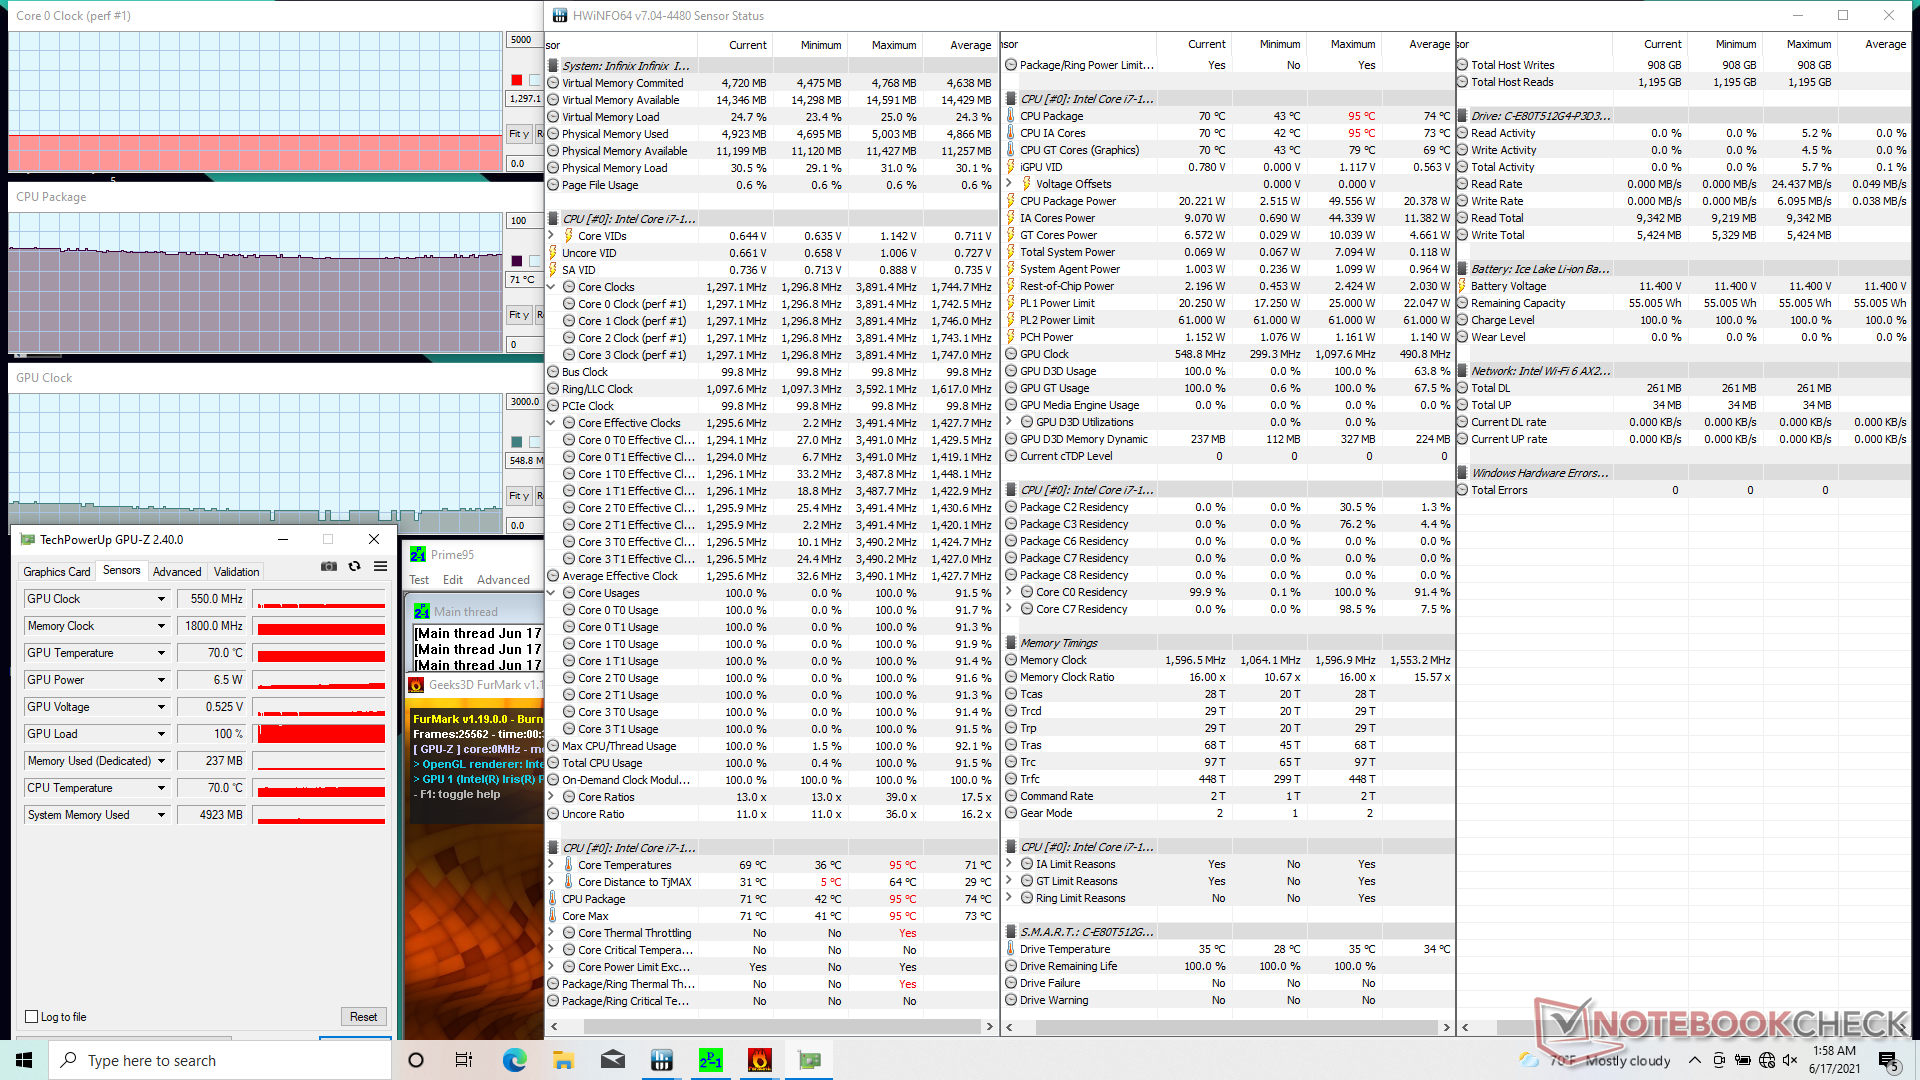The height and width of the screenshot is (1080, 1920).
Task: Click the HWiNFO64 title bar icon
Action: click(560, 15)
